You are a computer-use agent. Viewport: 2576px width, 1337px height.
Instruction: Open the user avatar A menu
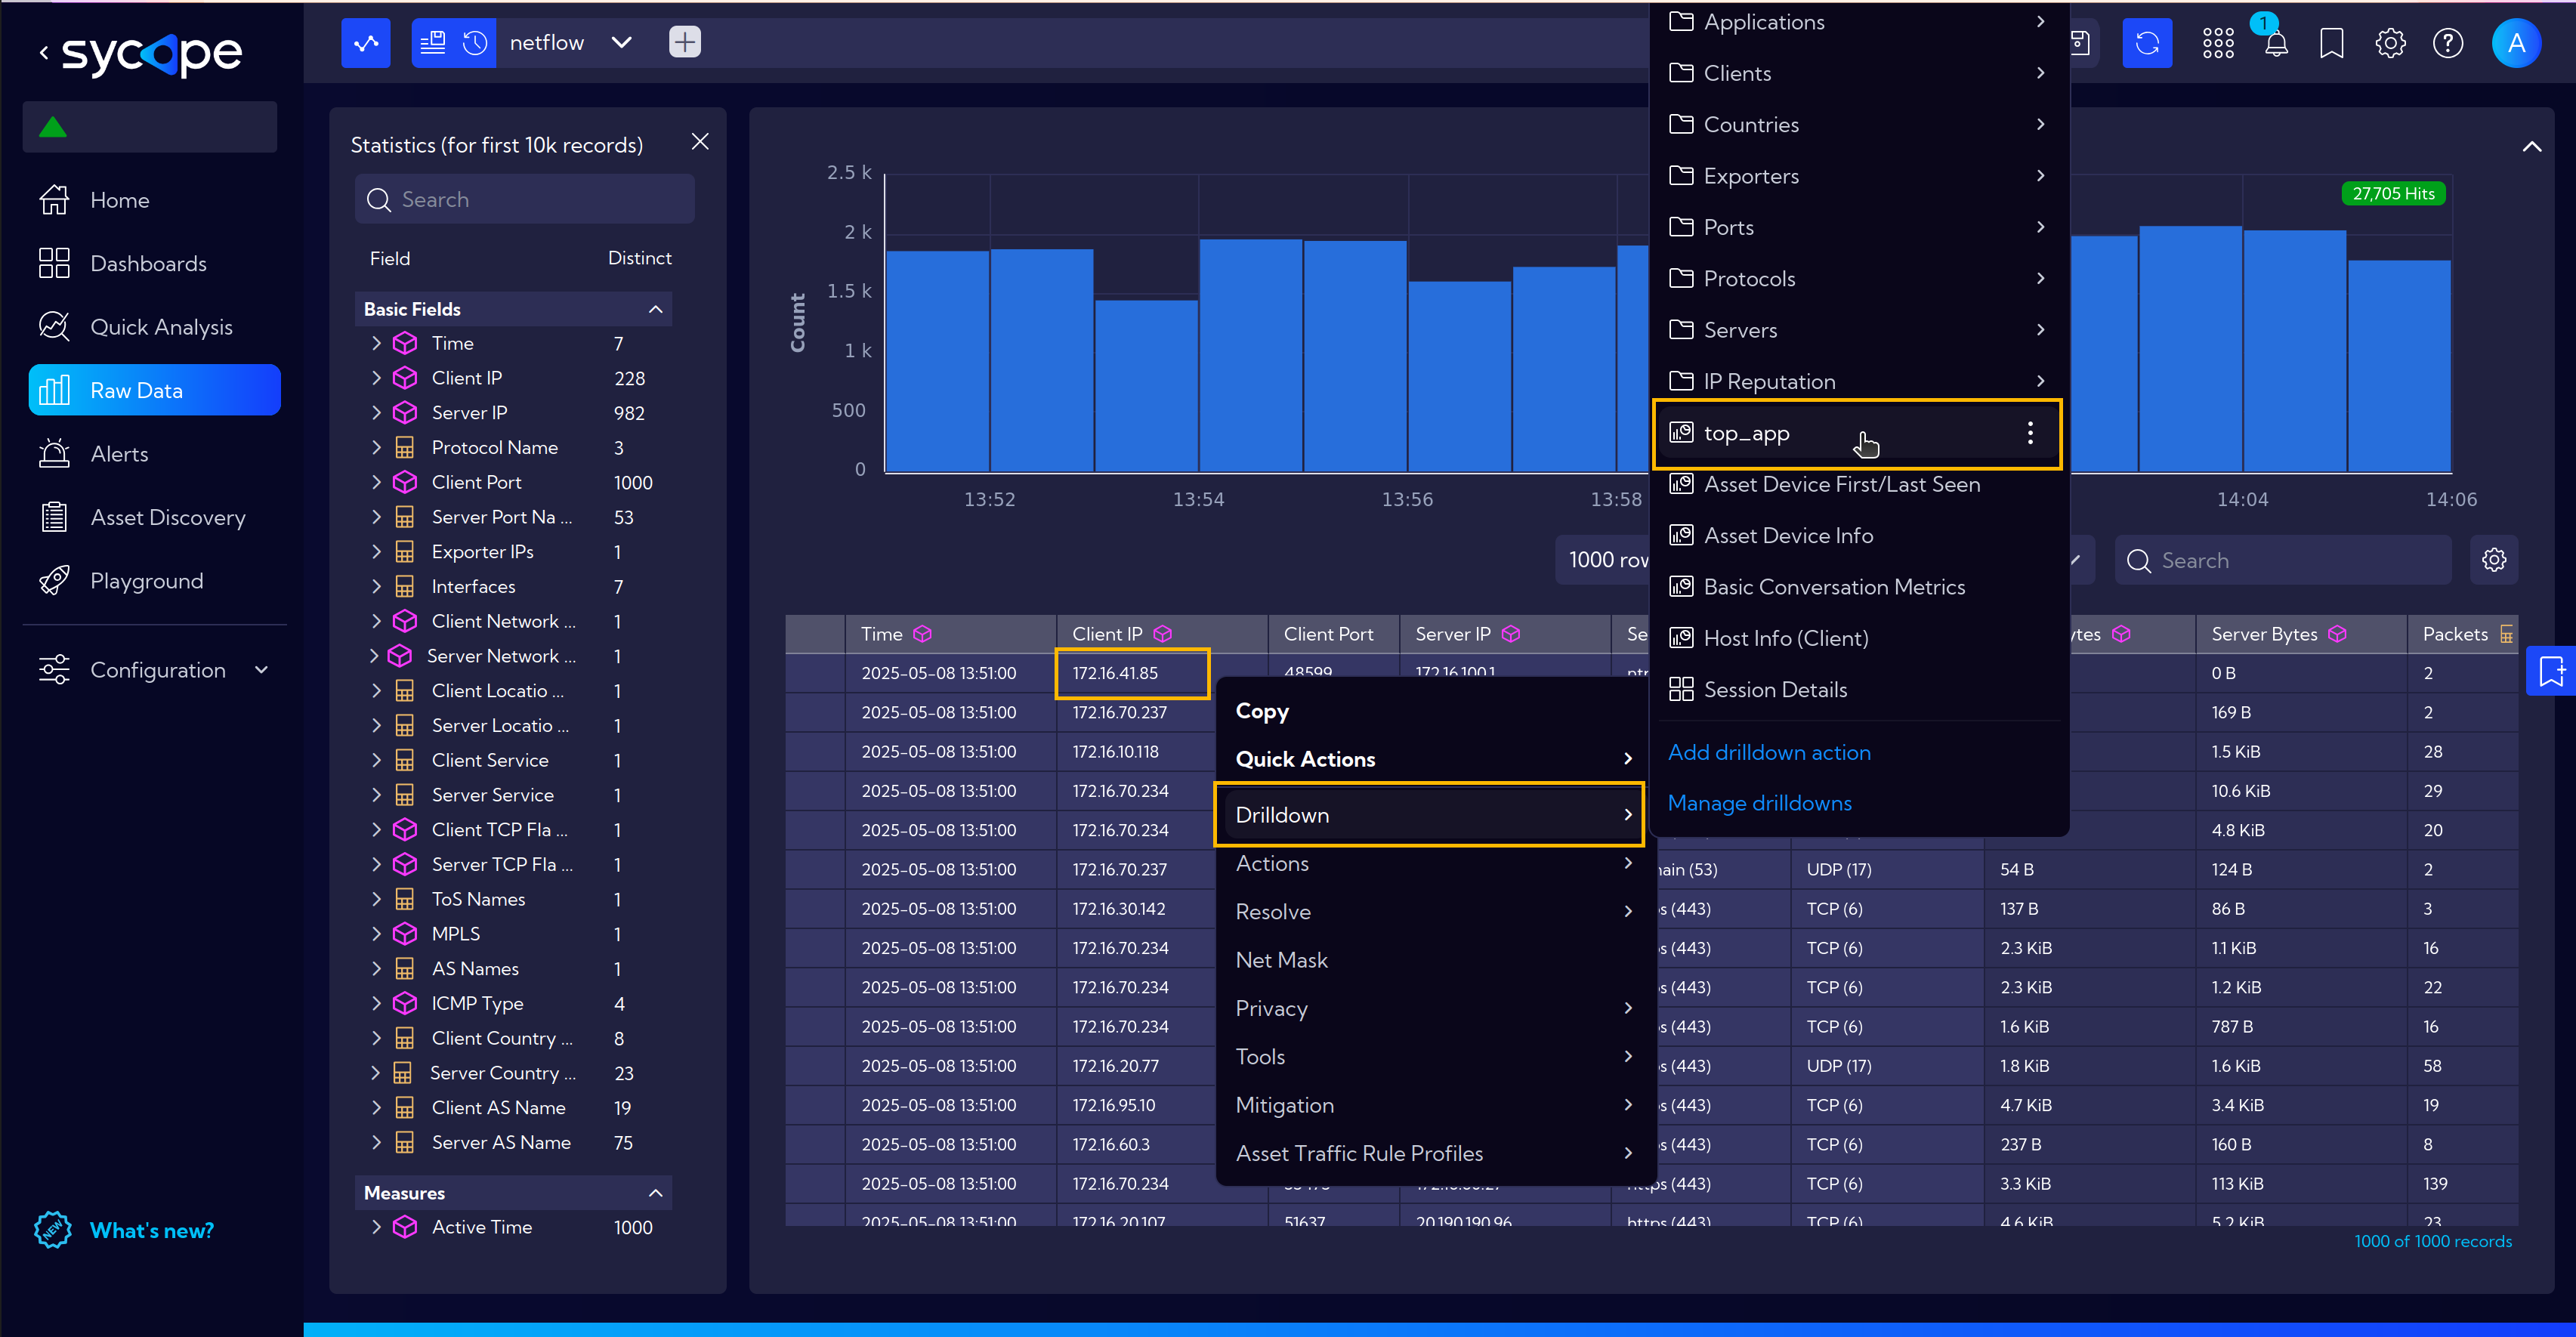(2516, 43)
